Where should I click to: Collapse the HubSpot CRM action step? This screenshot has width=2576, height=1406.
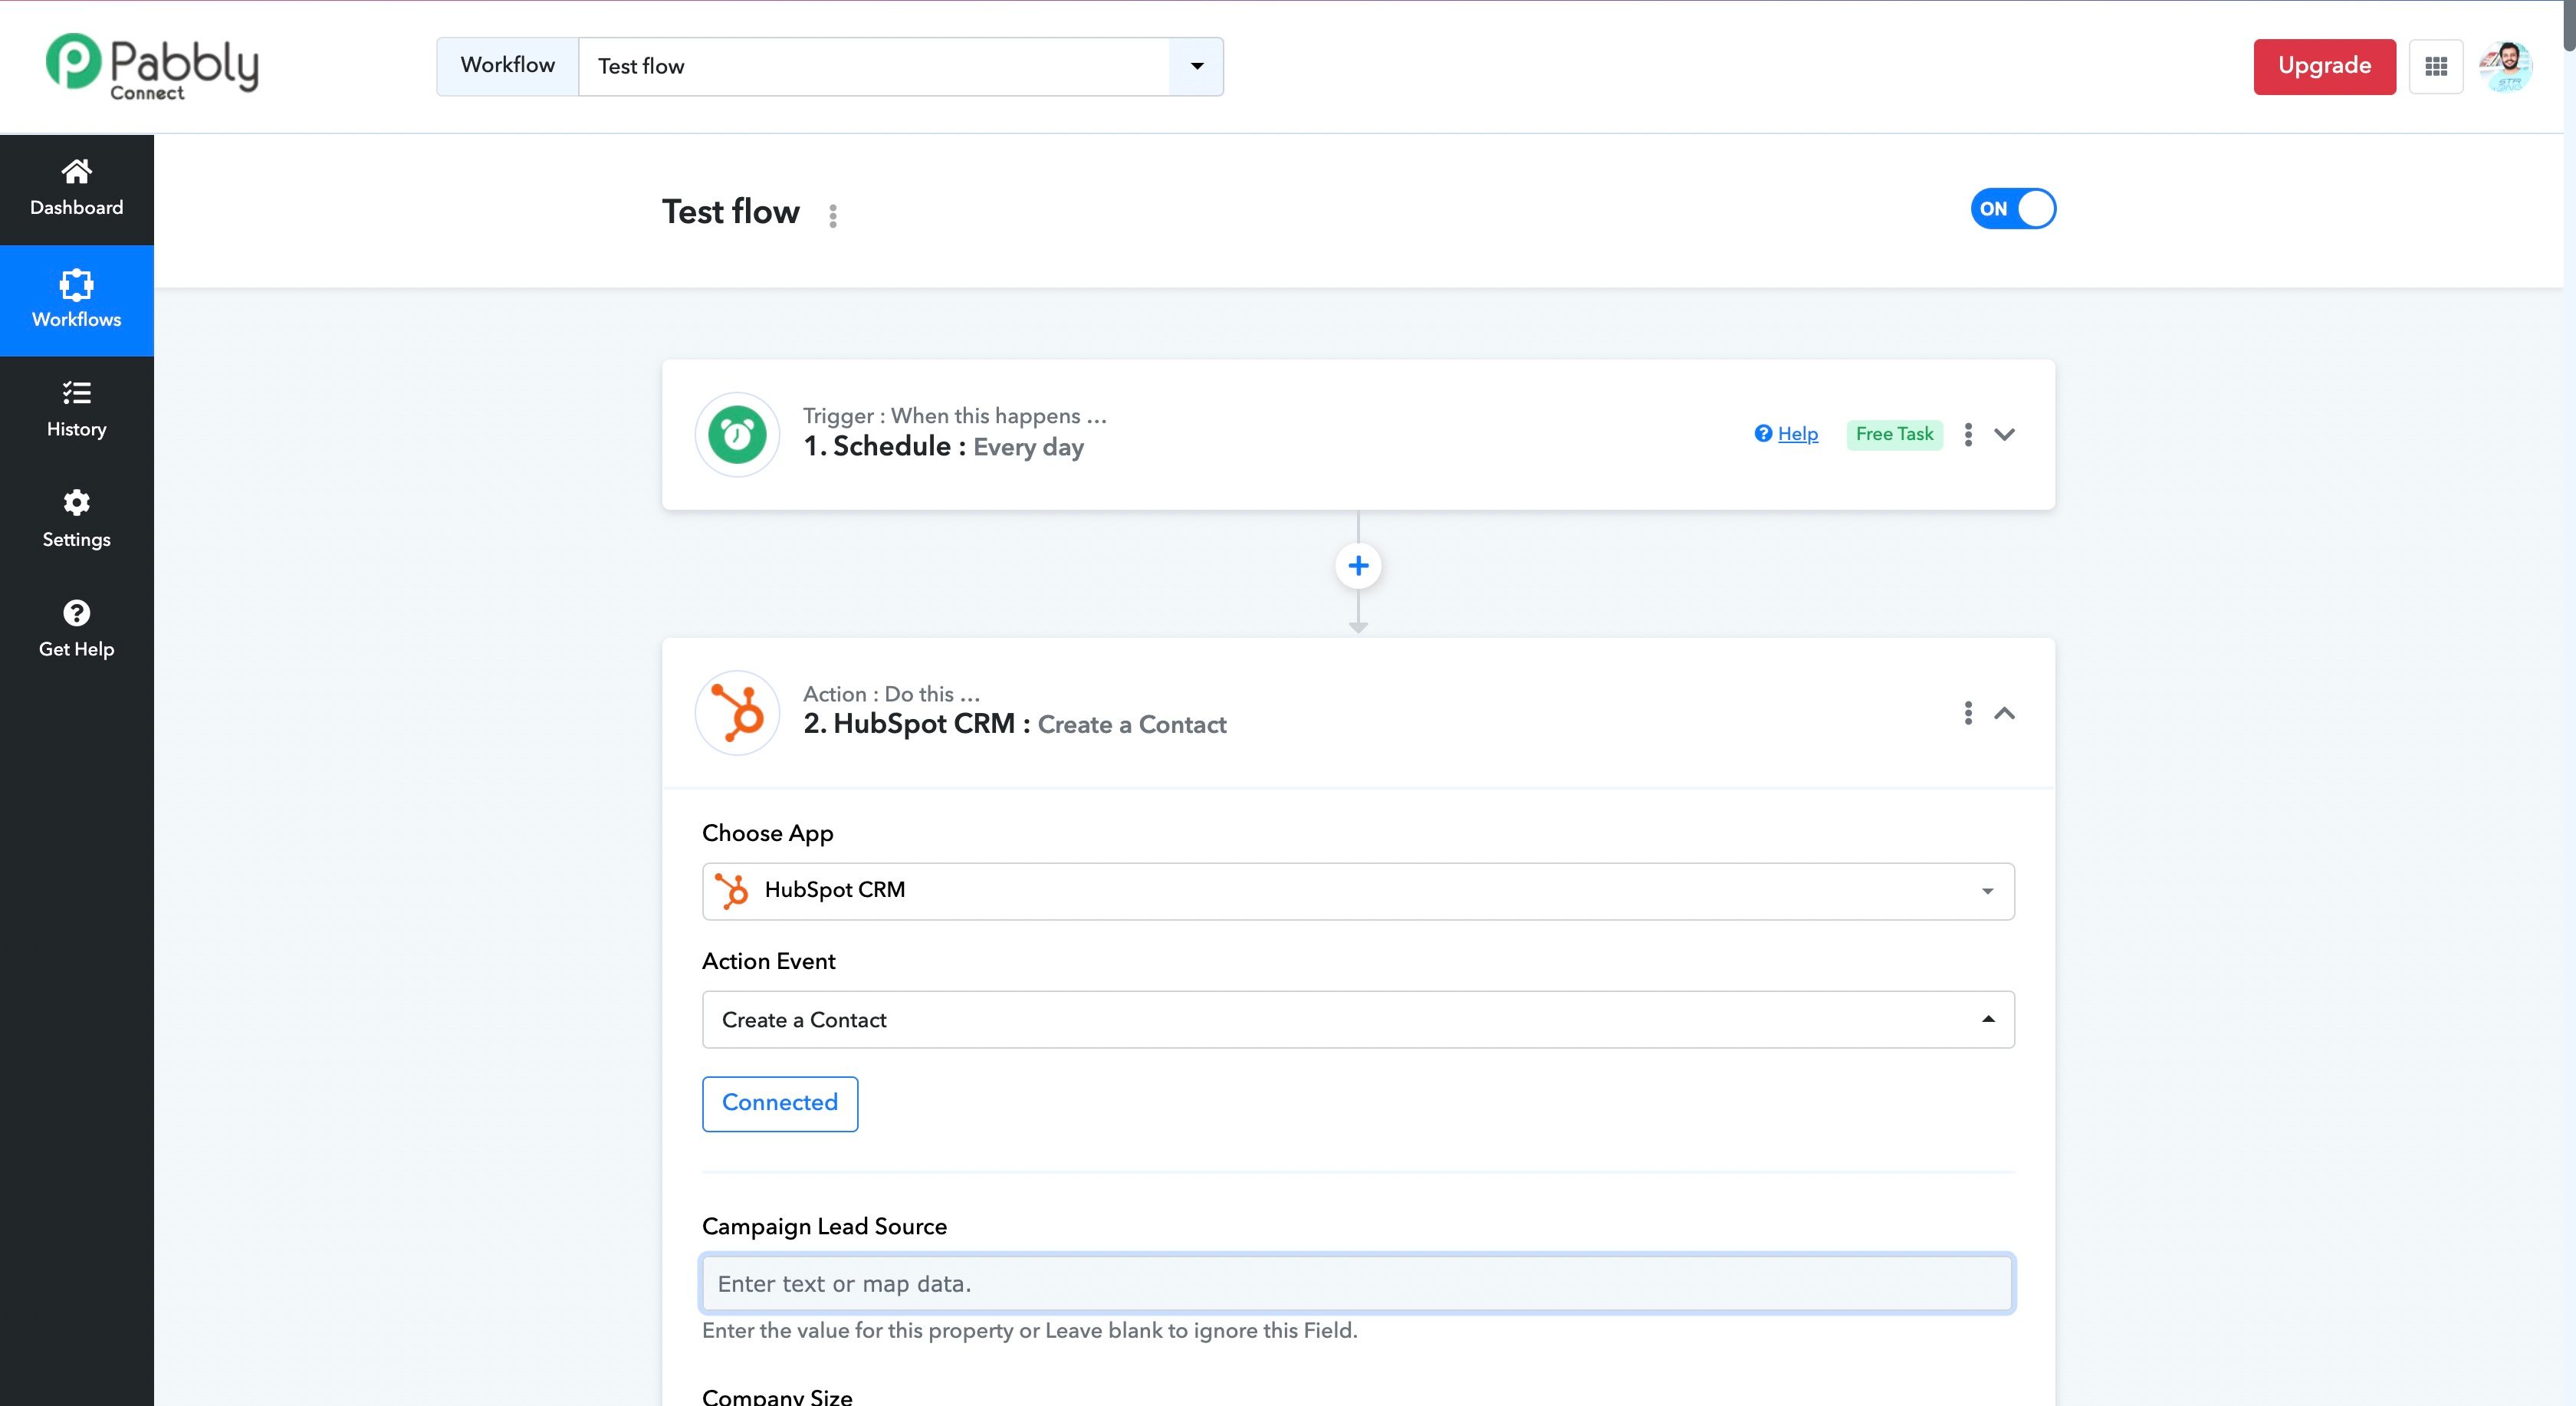[2004, 713]
